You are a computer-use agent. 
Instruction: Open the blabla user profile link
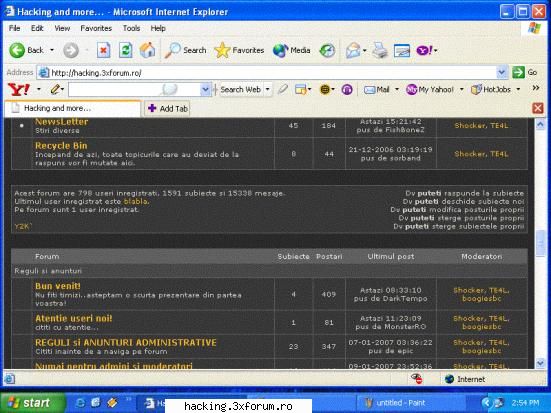(135, 201)
